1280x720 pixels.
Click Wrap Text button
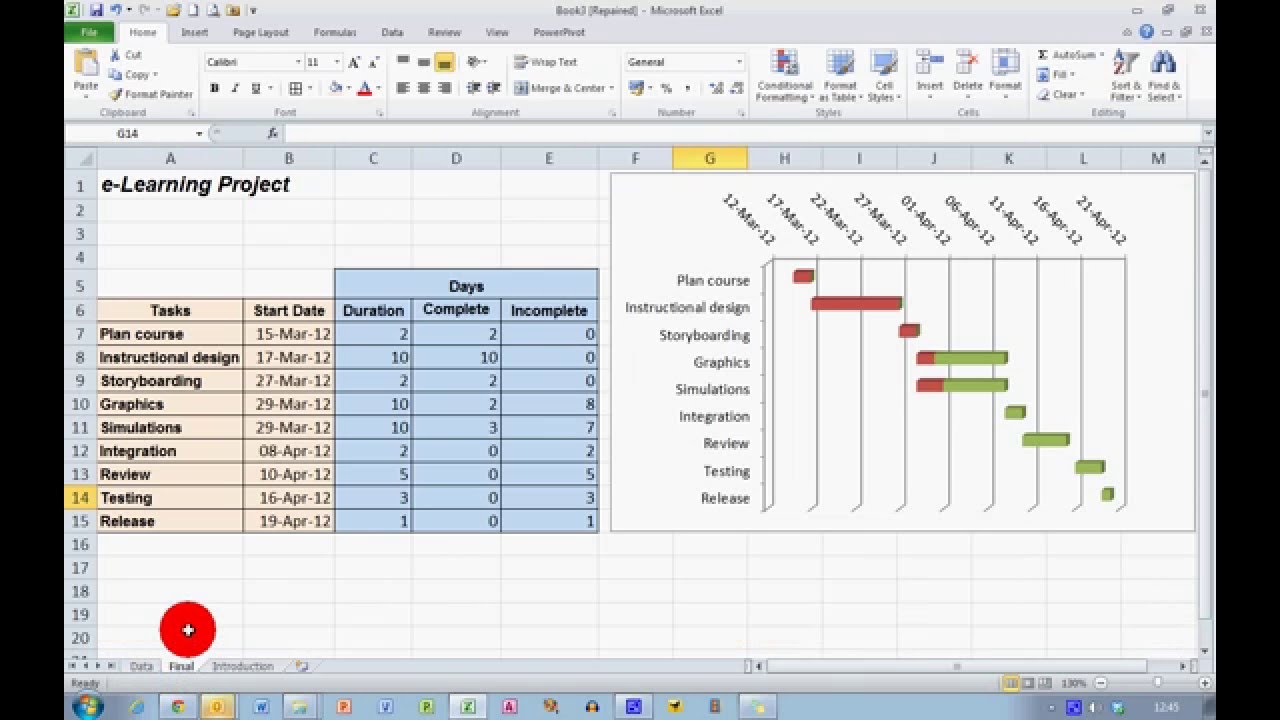tap(546, 62)
